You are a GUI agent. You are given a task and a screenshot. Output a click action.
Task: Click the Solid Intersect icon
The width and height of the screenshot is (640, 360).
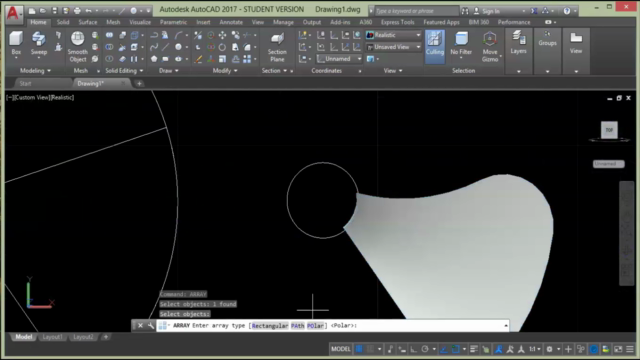pos(109,59)
